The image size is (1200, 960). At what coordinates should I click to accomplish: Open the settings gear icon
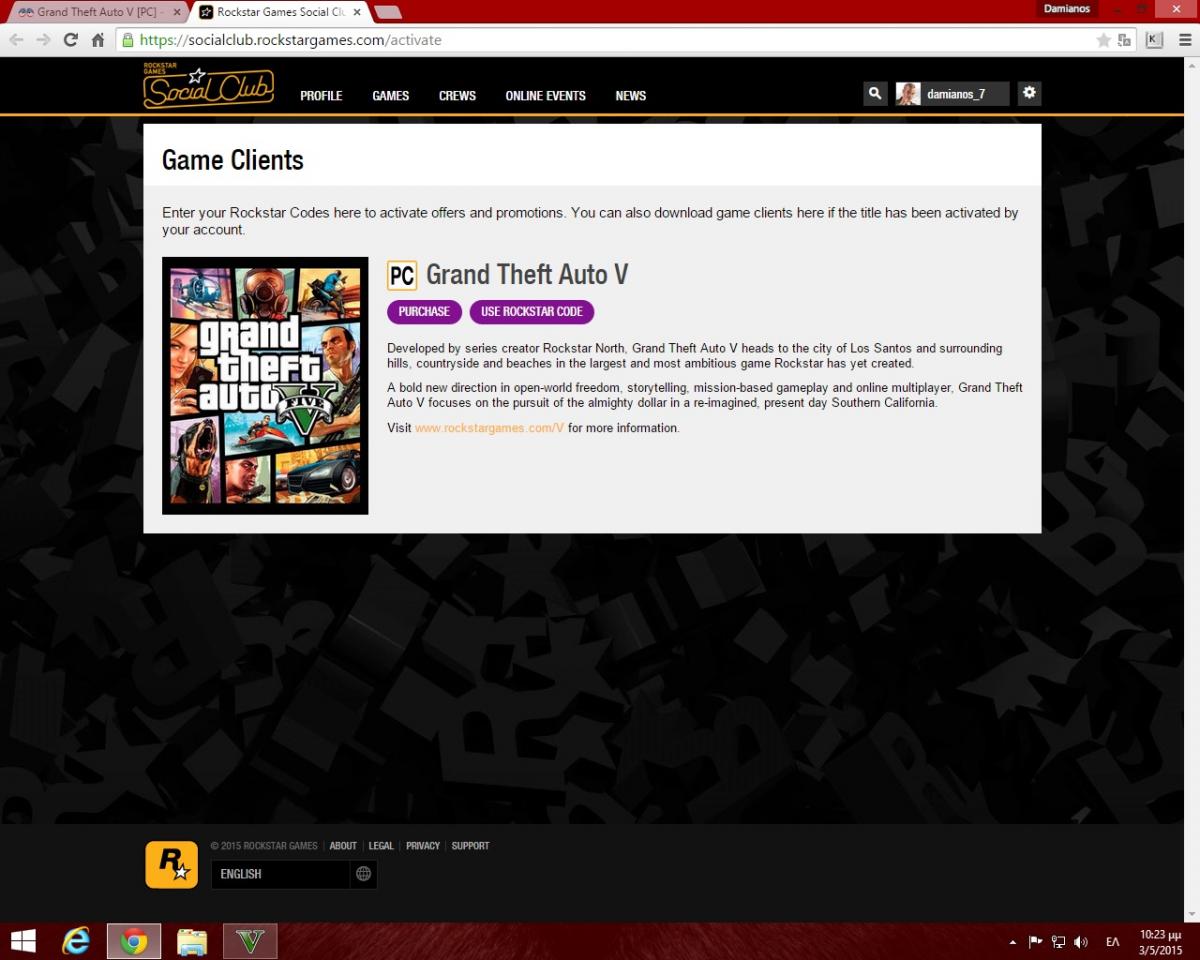[1029, 93]
